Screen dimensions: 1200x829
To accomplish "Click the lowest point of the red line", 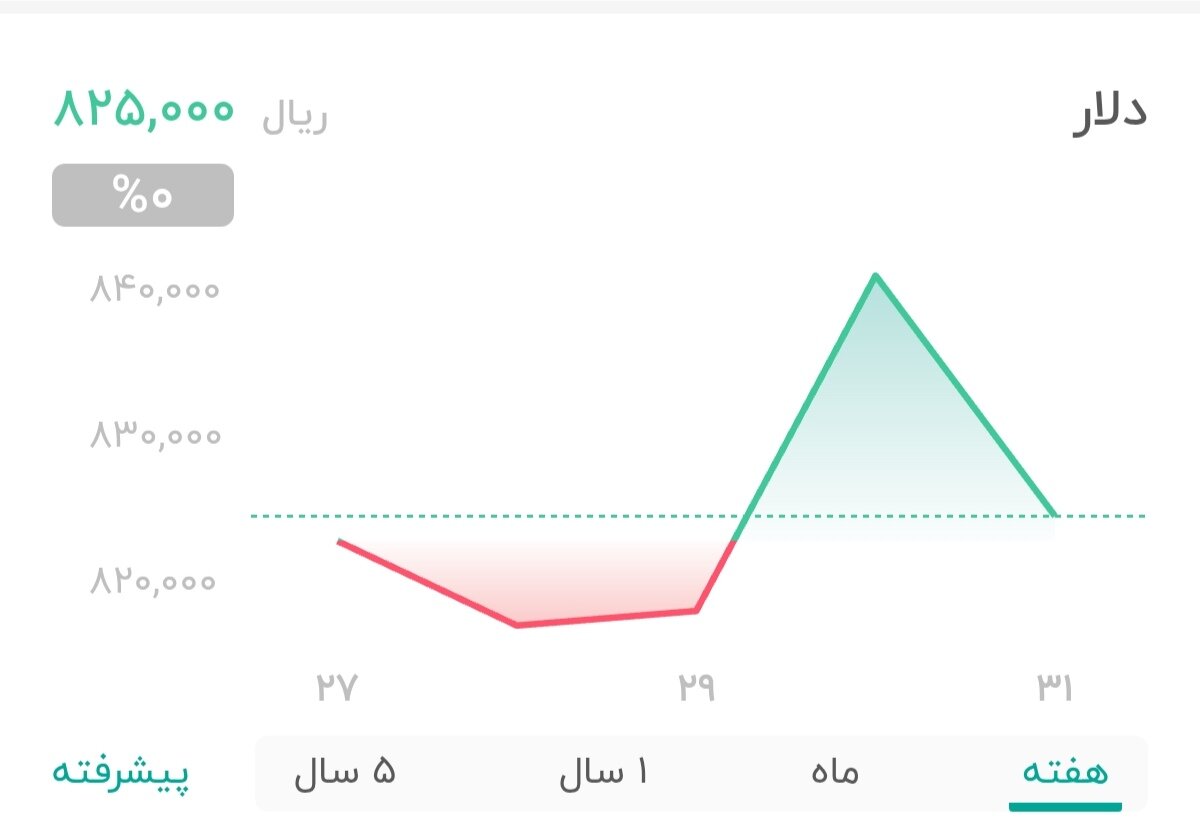I will [517, 624].
